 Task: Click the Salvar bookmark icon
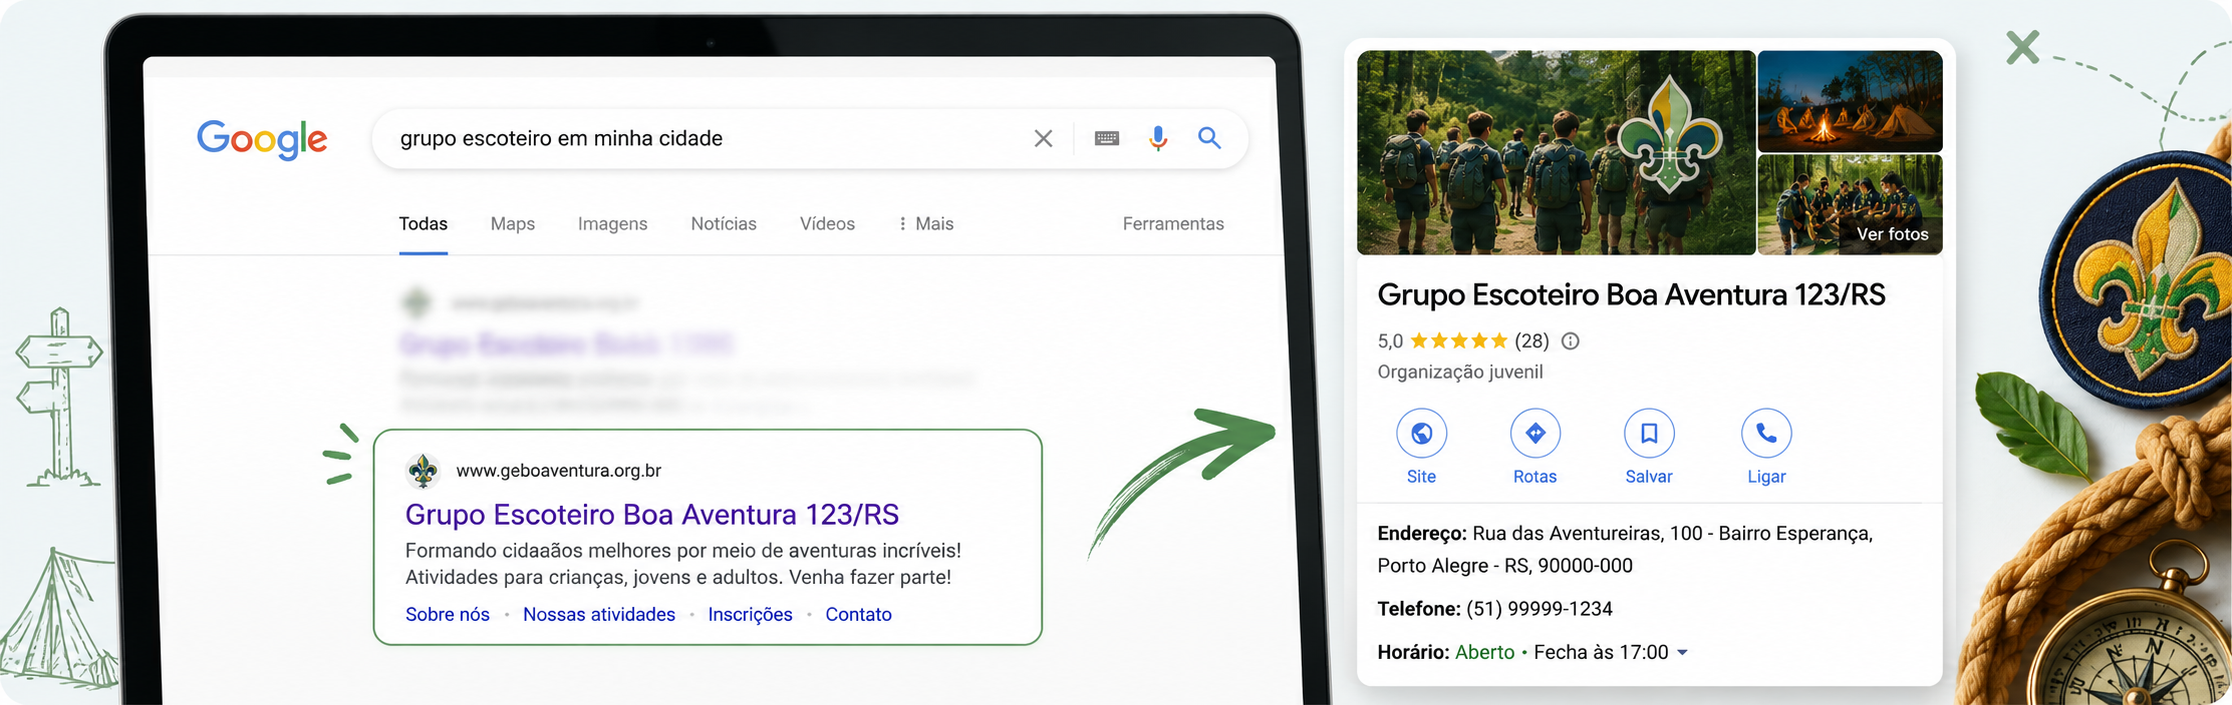[1649, 433]
